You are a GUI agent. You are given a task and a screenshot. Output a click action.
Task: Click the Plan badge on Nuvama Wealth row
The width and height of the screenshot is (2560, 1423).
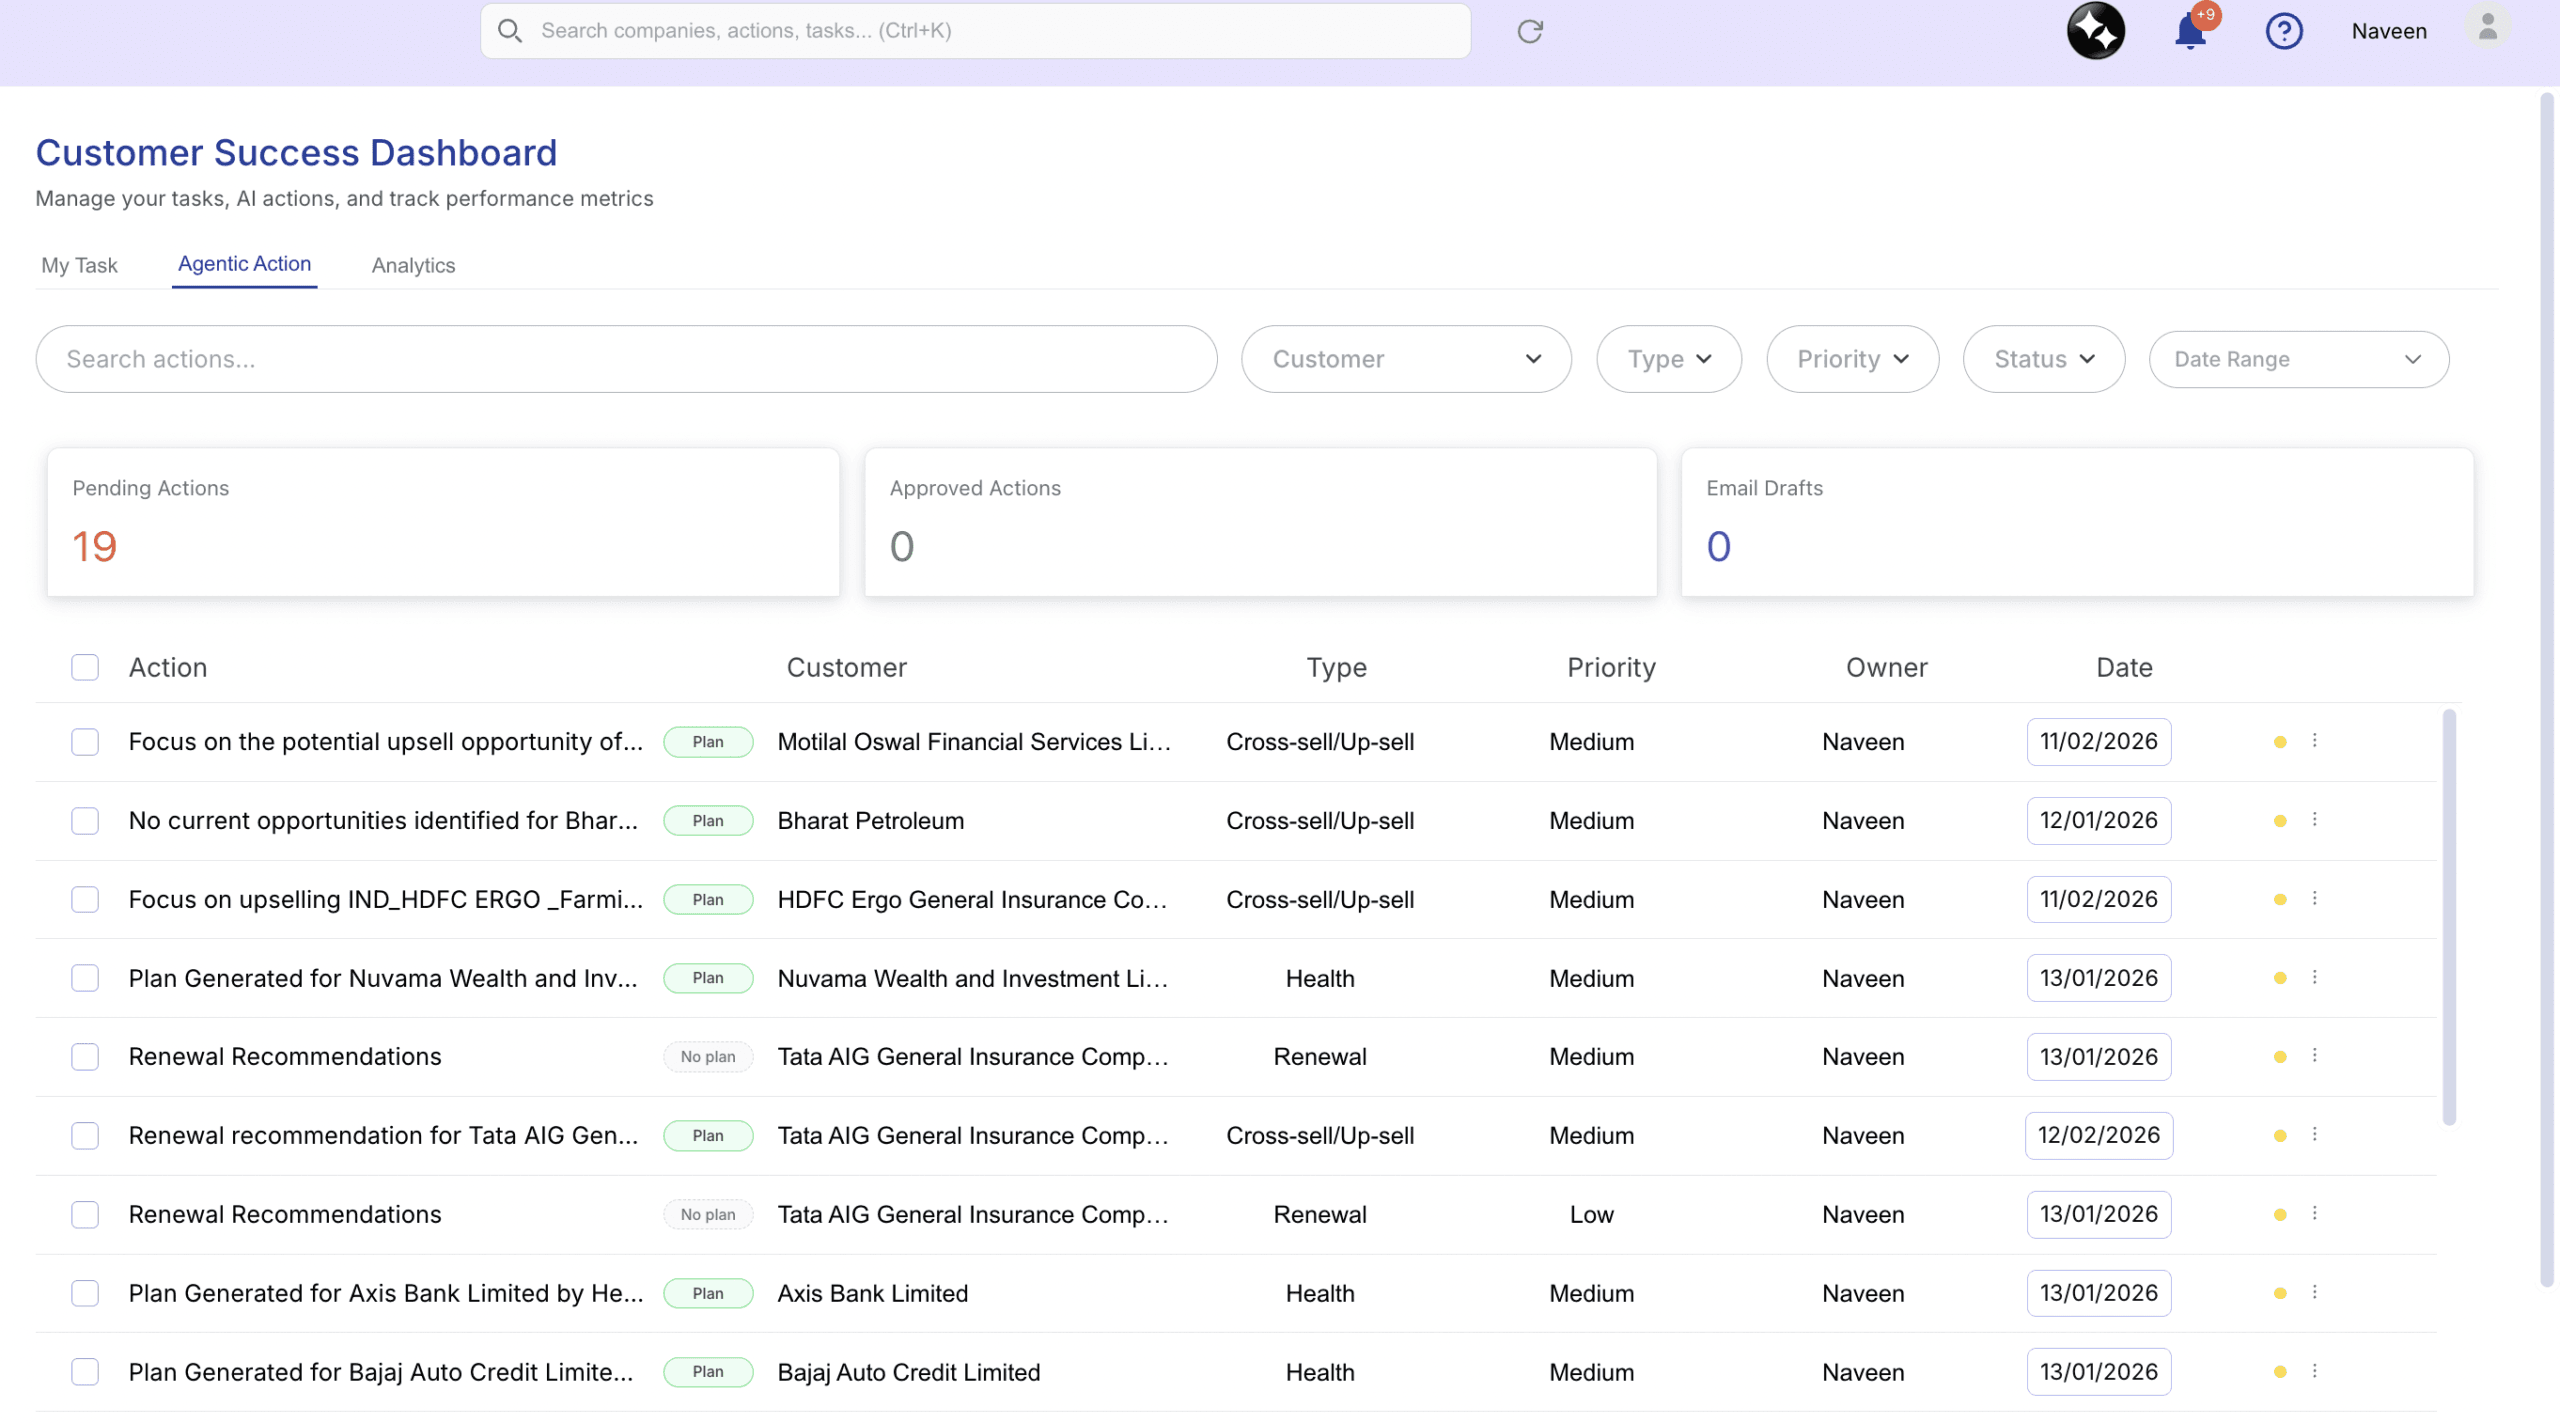pyautogui.click(x=708, y=978)
